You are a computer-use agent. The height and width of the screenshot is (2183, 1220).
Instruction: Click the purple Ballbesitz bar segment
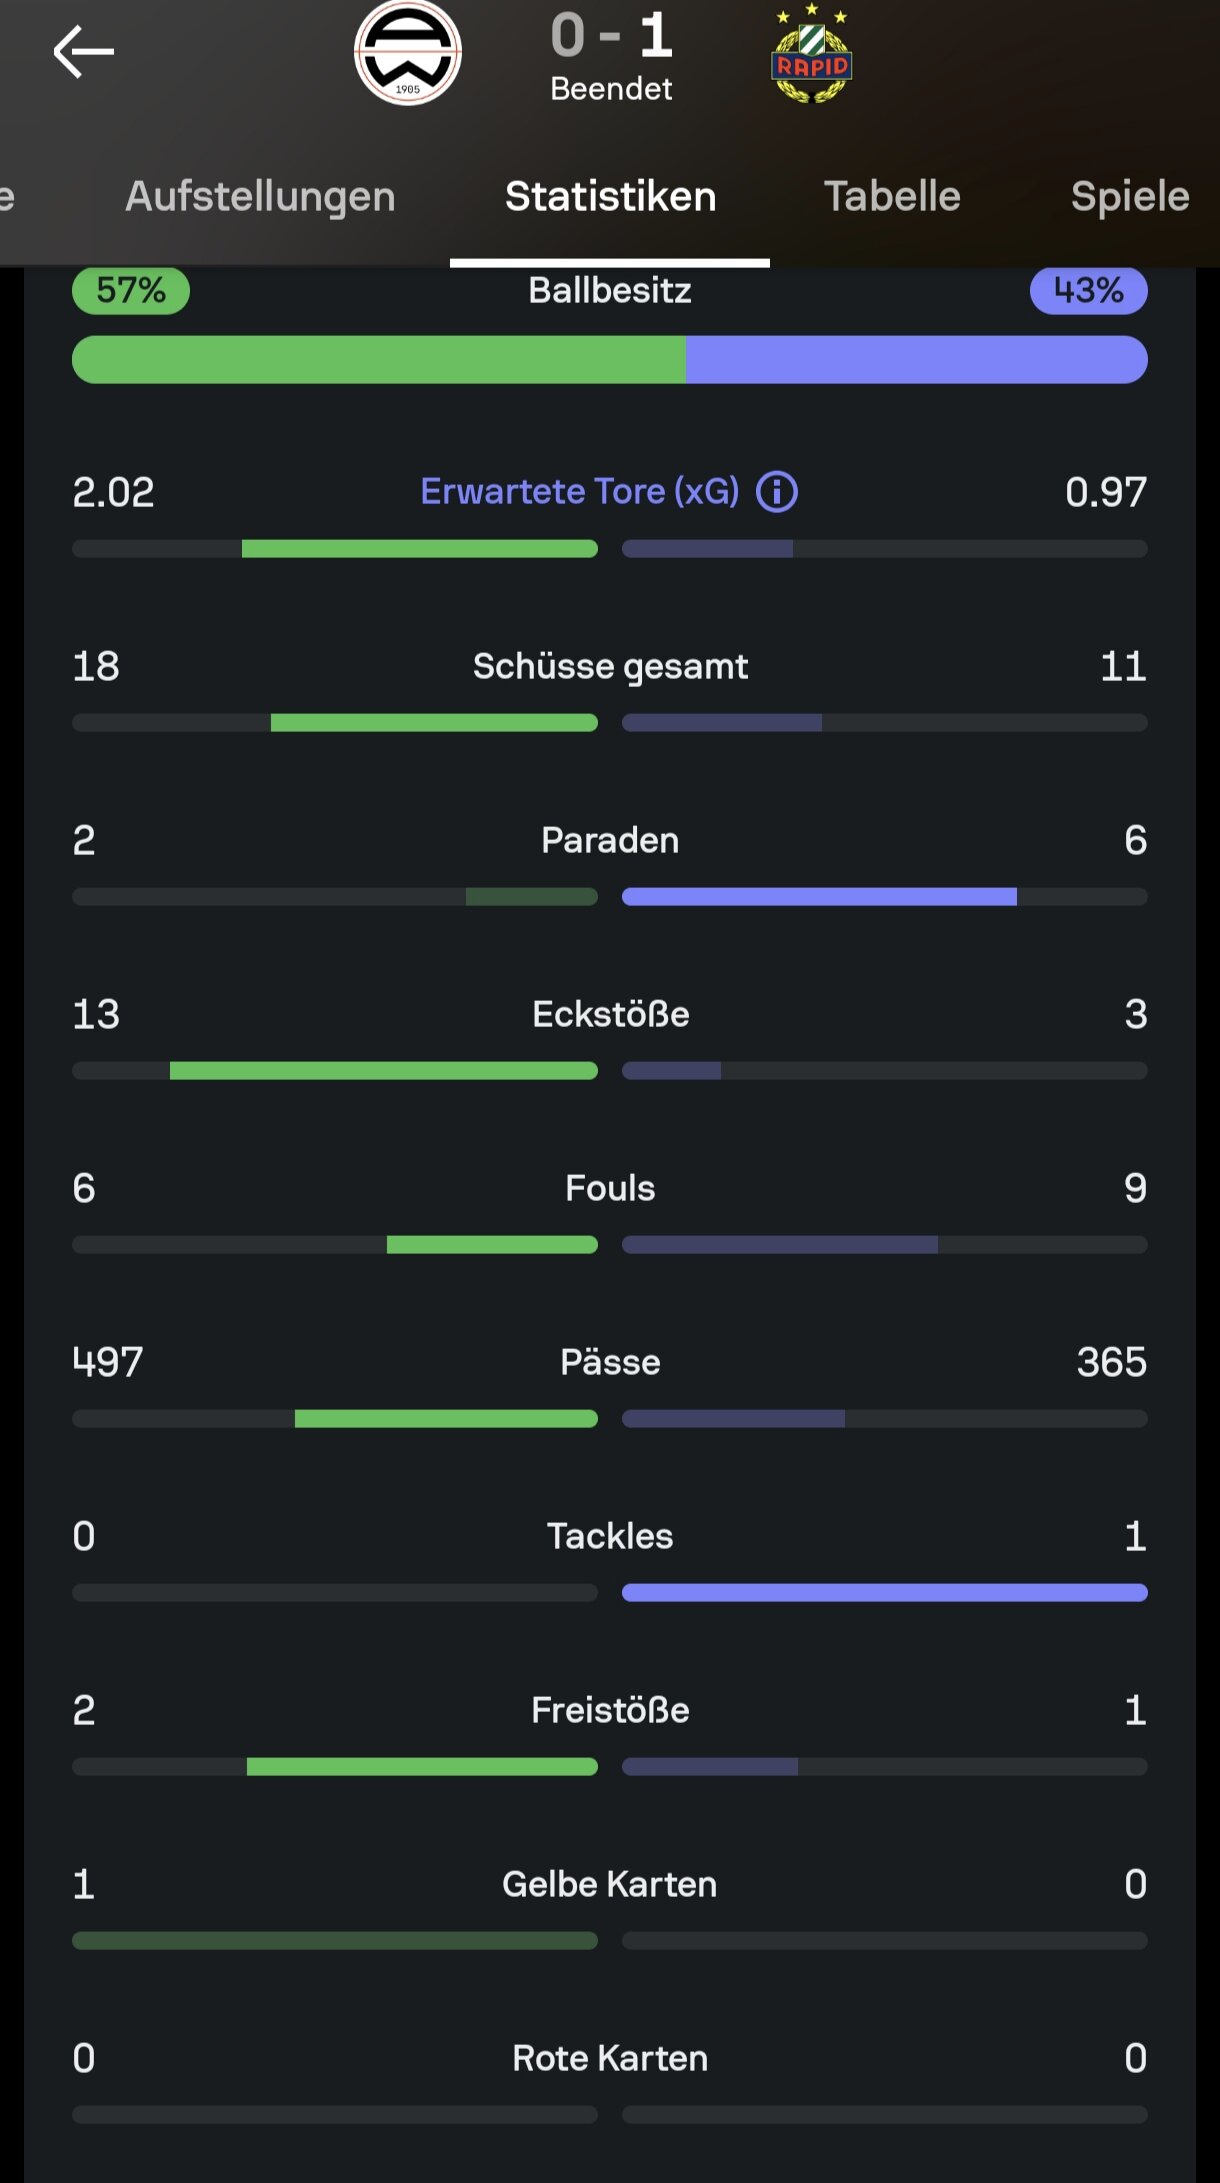(917, 360)
